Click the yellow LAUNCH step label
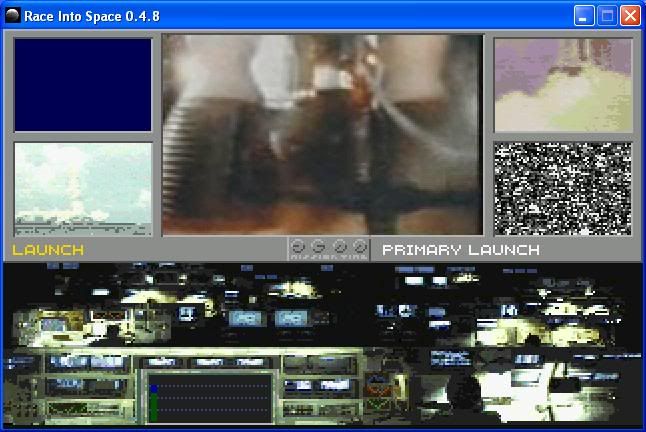 48,250
